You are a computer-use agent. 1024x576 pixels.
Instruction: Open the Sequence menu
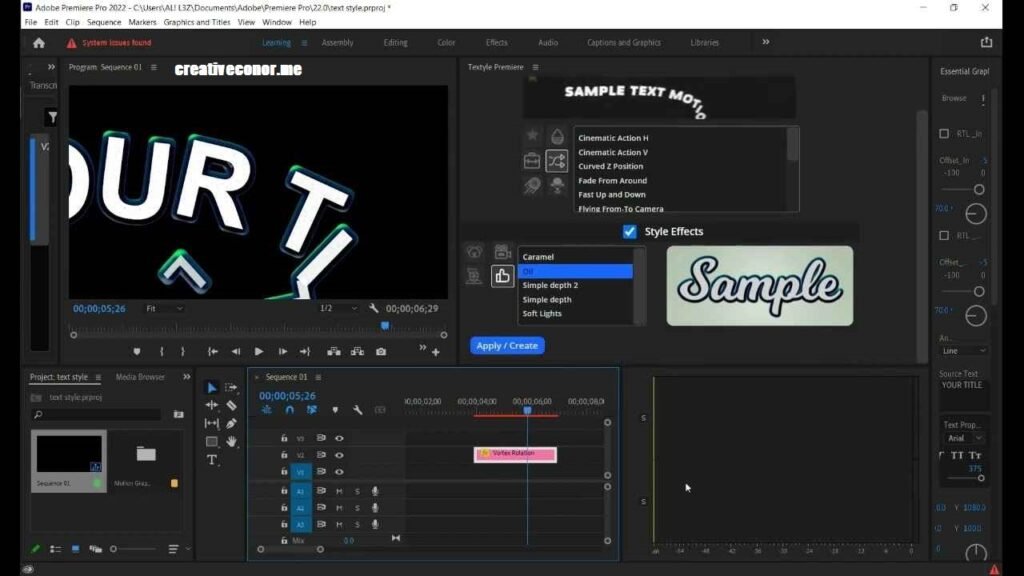104,22
